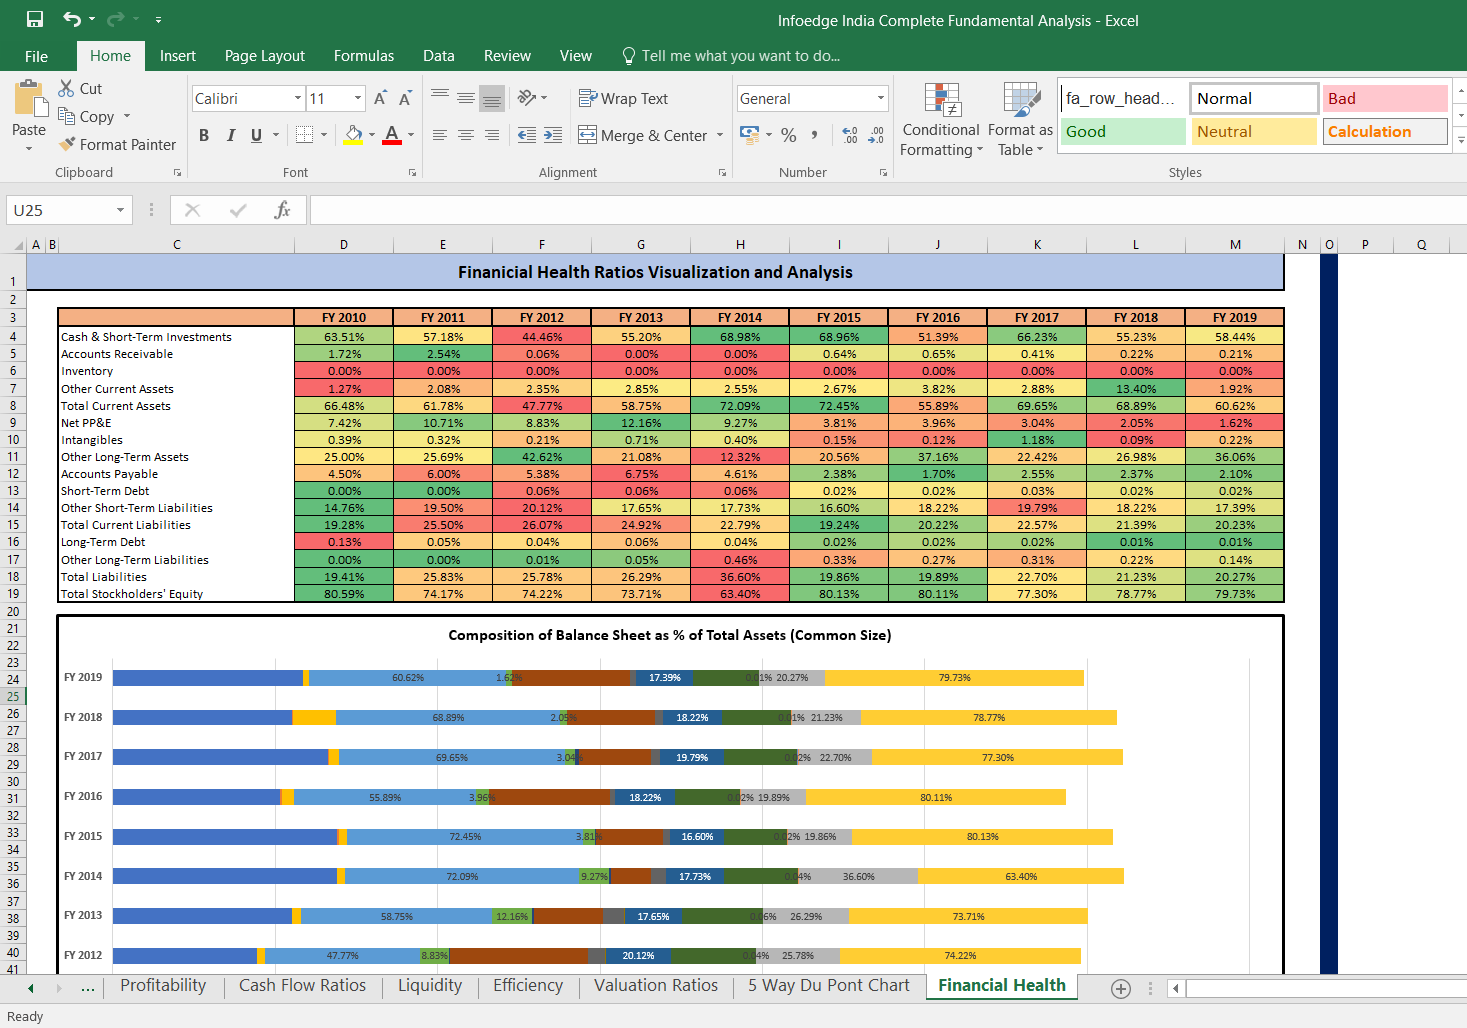Screen dimensions: 1467x1028
Task: Switch to Data ribbon tab
Action: tap(439, 56)
